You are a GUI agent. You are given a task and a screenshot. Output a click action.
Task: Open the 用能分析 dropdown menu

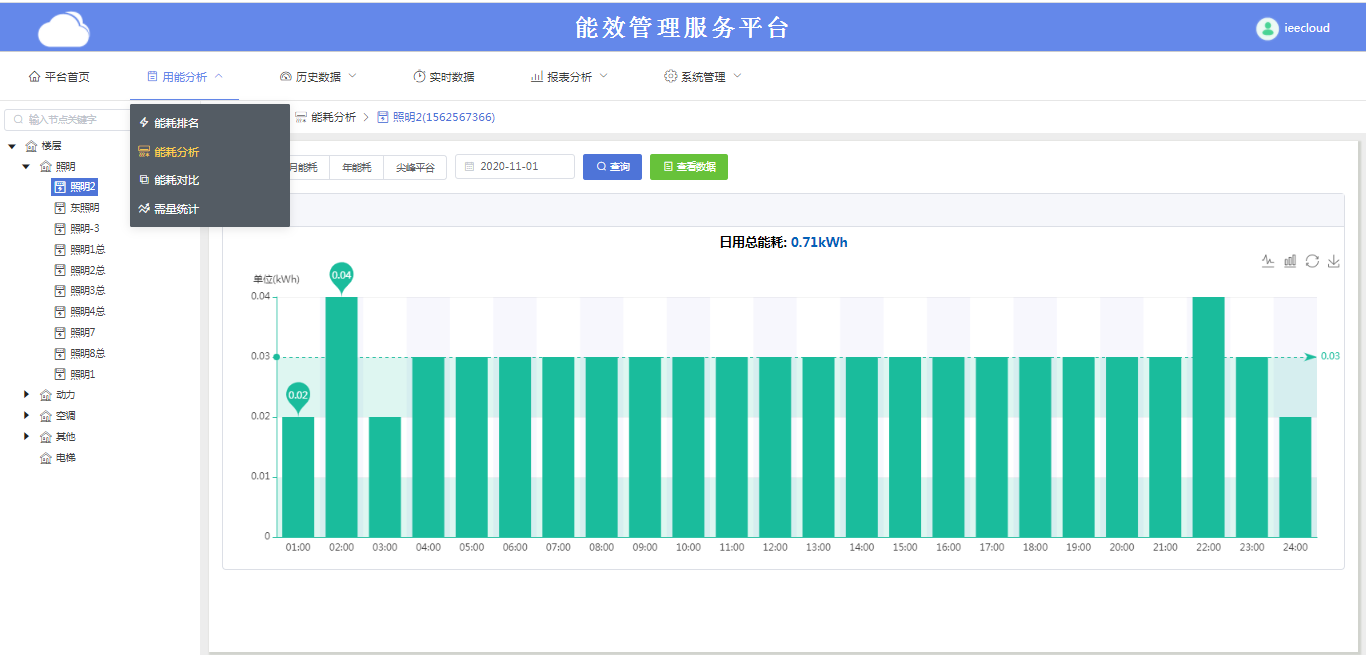[x=185, y=77]
